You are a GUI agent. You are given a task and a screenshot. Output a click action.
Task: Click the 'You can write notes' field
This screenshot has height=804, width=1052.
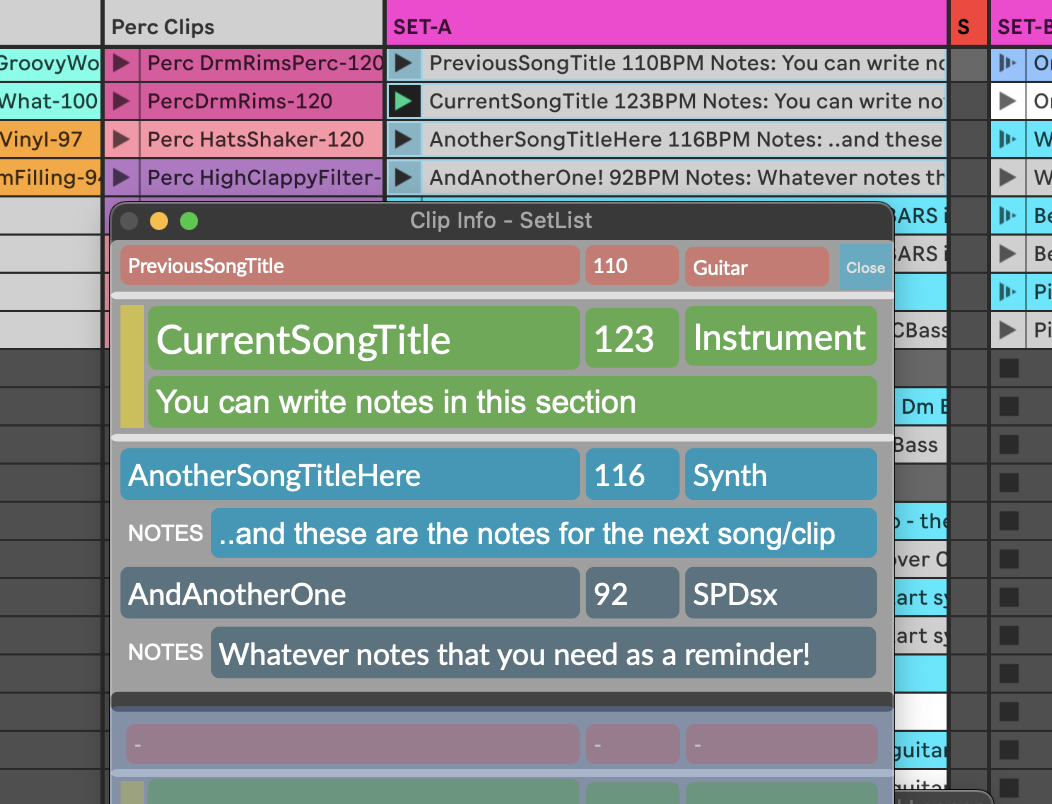pos(513,402)
